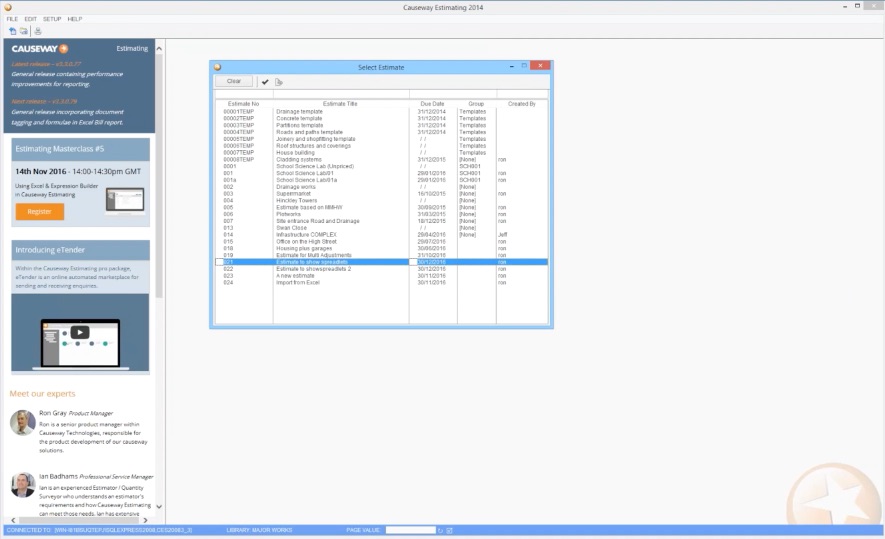Select the 'Plotworks' estimate row

(x=382, y=214)
